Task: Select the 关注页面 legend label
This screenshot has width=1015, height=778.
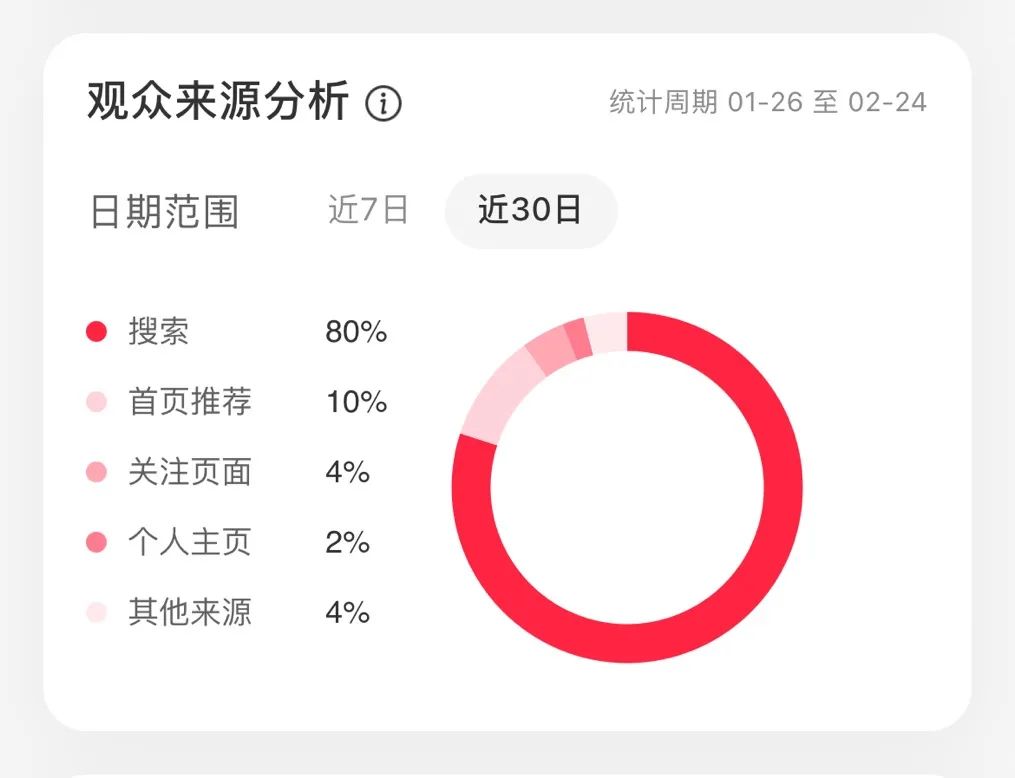Action: (x=190, y=472)
